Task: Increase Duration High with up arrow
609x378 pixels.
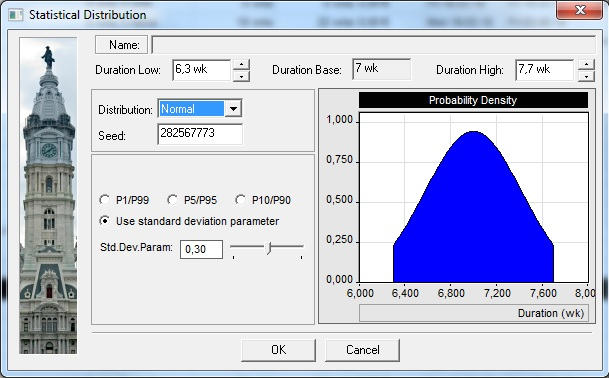Action: (x=586, y=64)
